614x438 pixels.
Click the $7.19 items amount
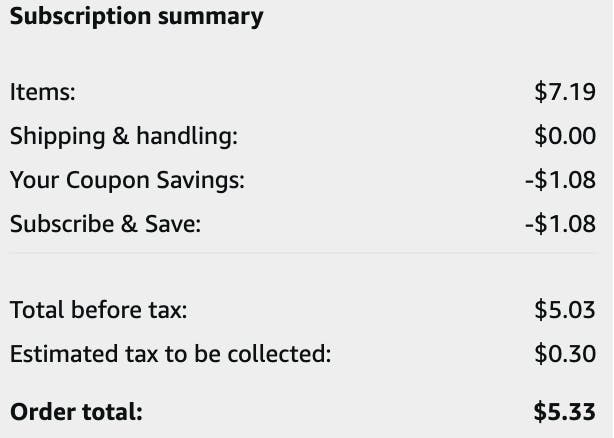click(x=565, y=92)
